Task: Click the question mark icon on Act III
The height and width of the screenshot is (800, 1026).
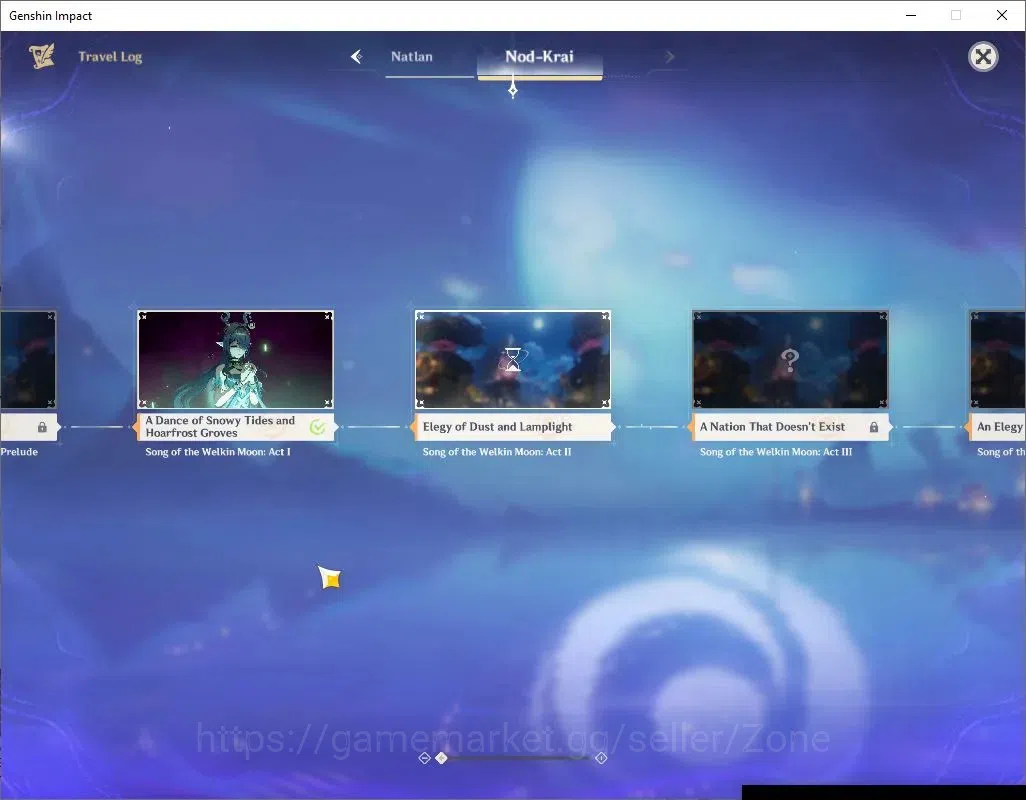Action: (x=790, y=360)
